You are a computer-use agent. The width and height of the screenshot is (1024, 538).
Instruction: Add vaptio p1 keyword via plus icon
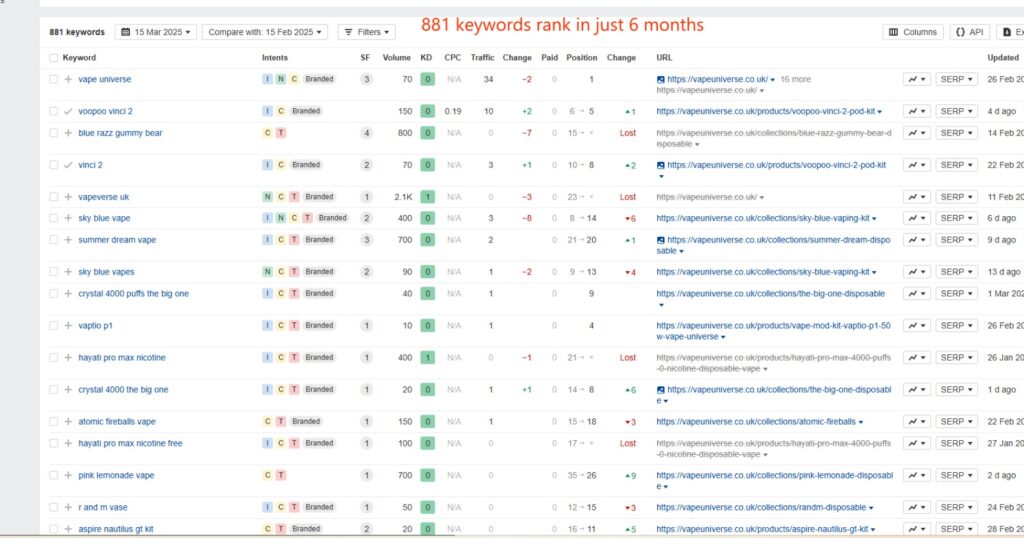(68, 325)
